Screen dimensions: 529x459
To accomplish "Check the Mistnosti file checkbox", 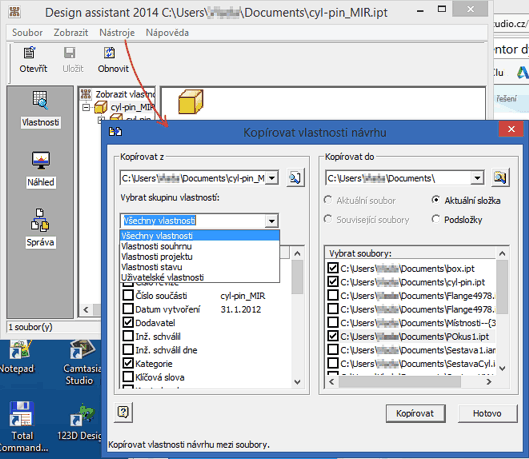I will pos(333,322).
